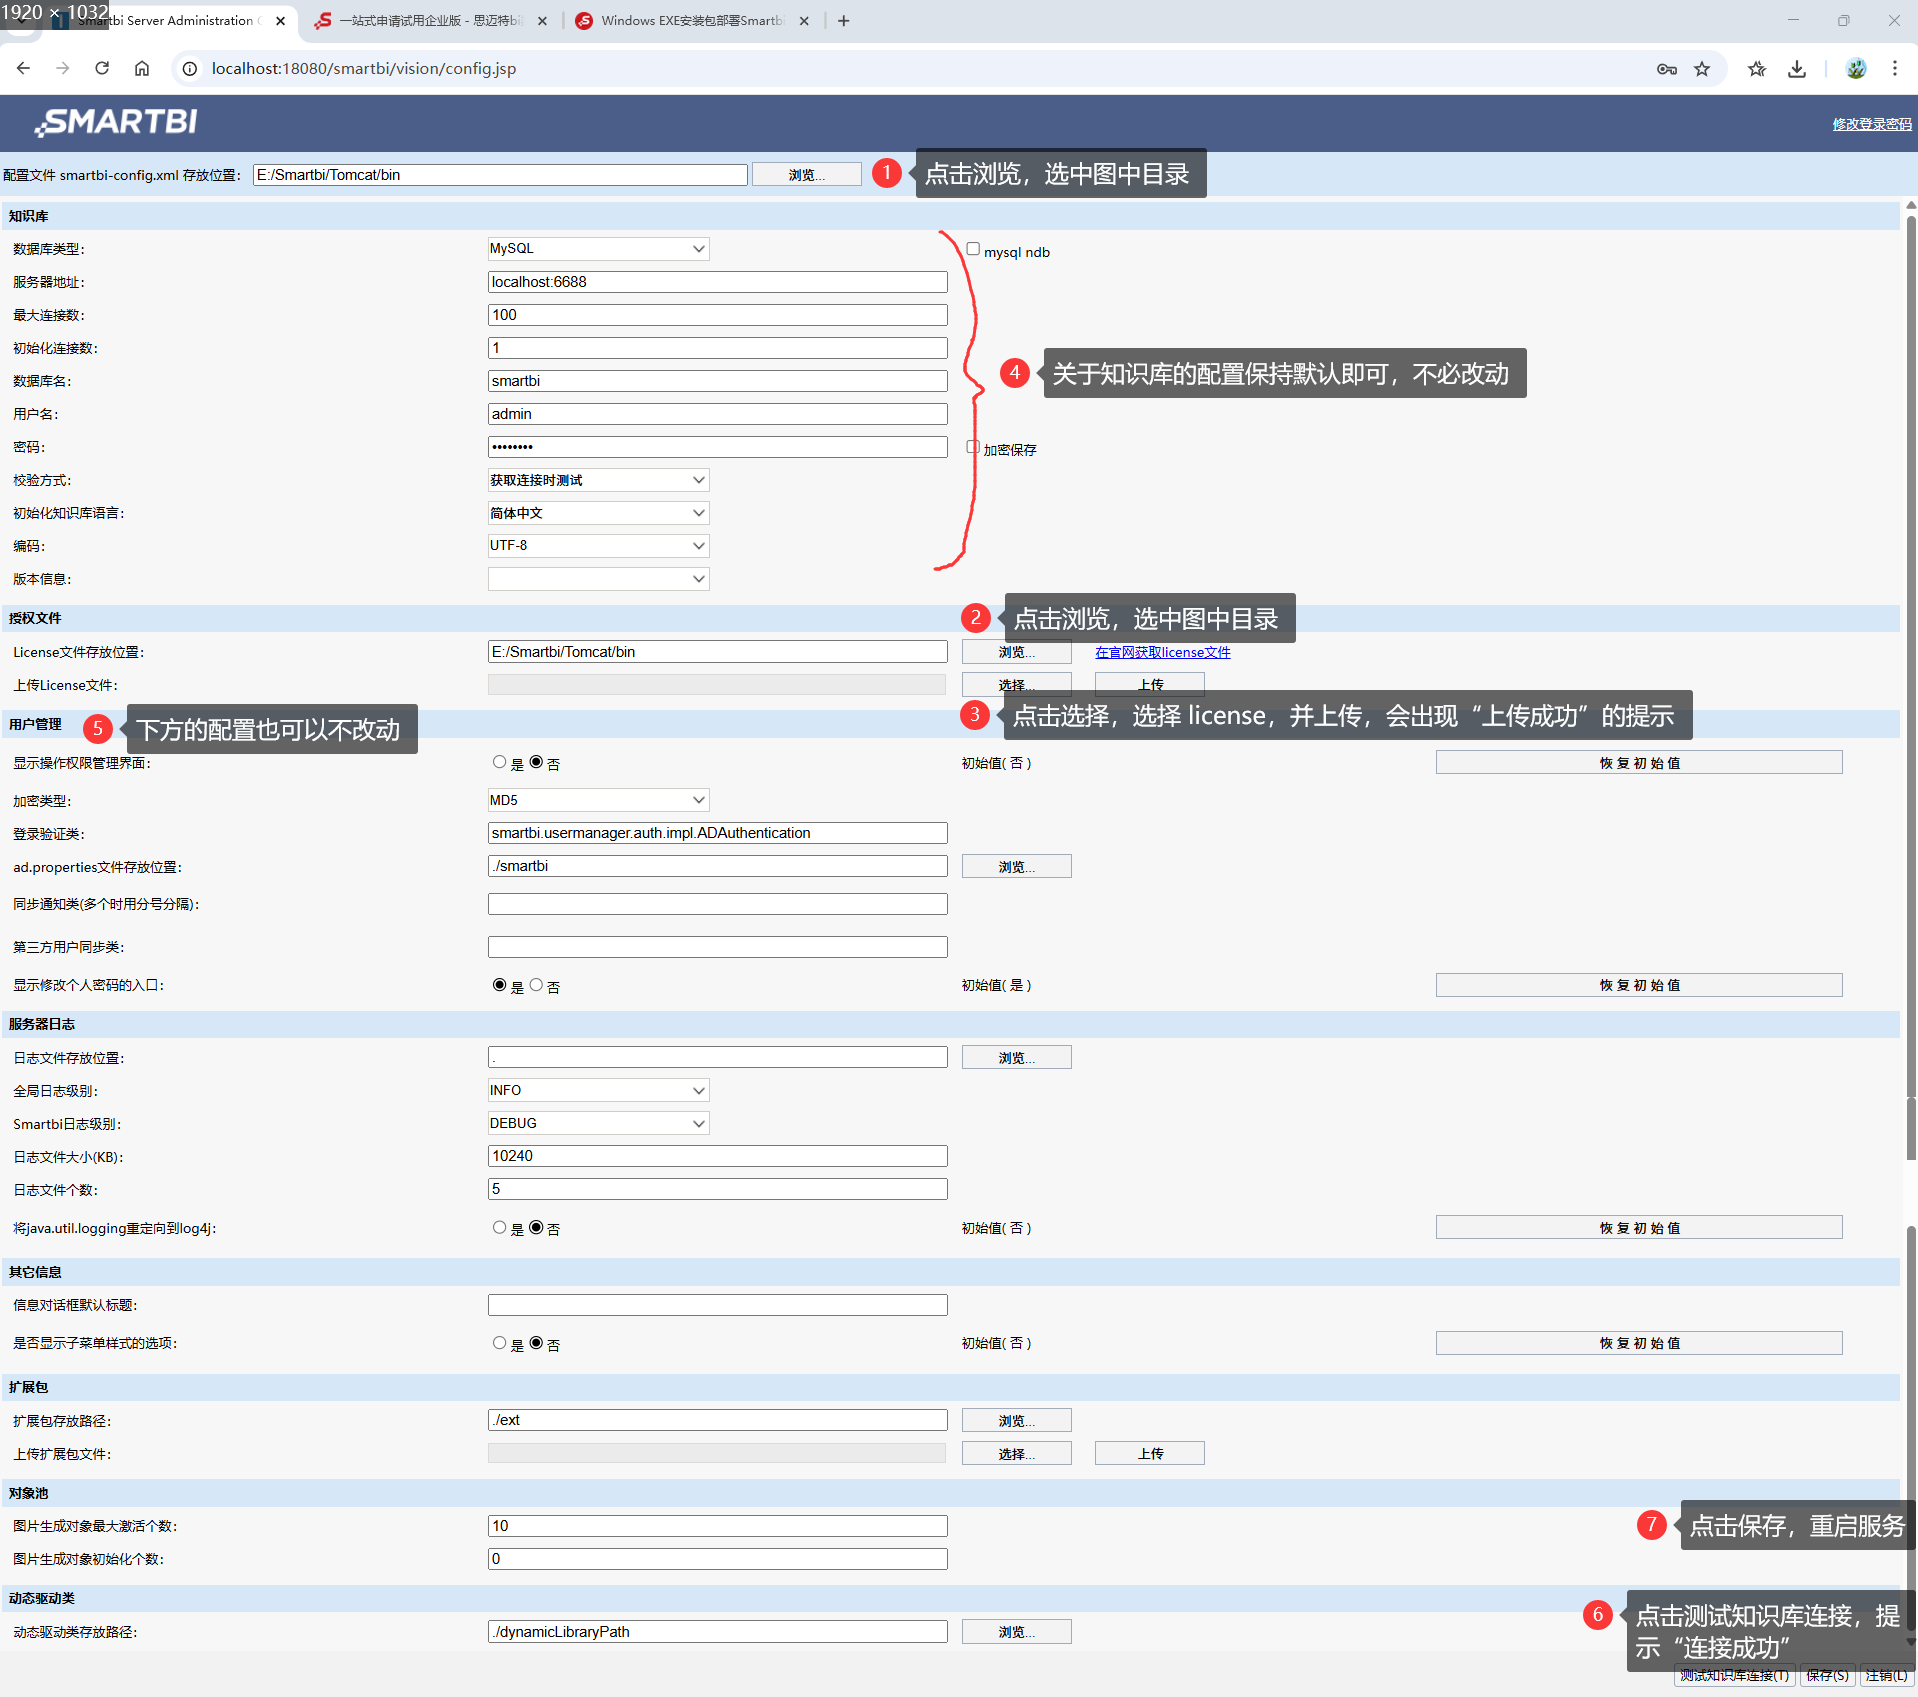Click 浏览 for 动态驱动类存放路径
This screenshot has width=1918, height=1697.
coord(1016,1632)
